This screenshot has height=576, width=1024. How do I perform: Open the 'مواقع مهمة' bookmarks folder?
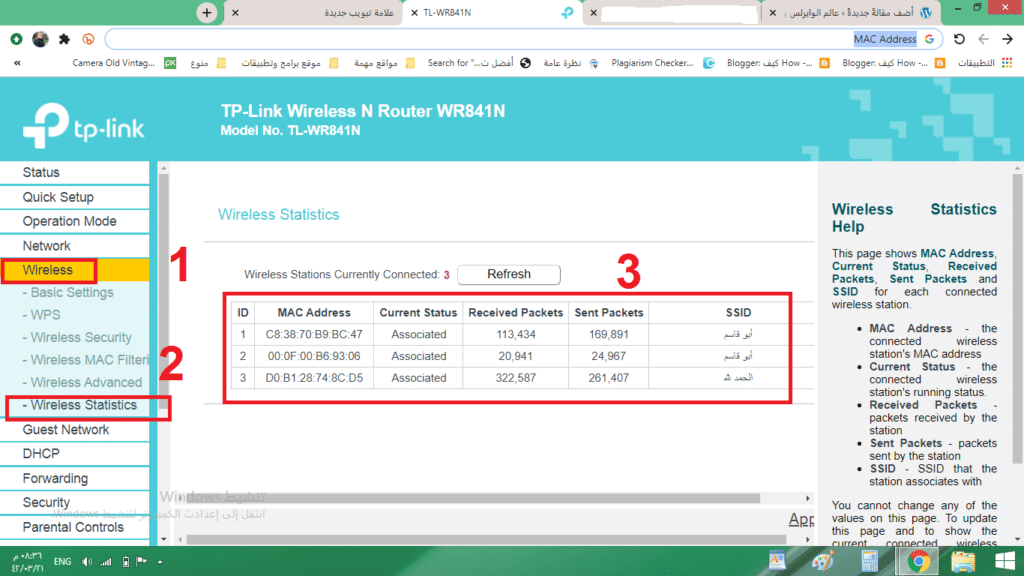click(384, 63)
